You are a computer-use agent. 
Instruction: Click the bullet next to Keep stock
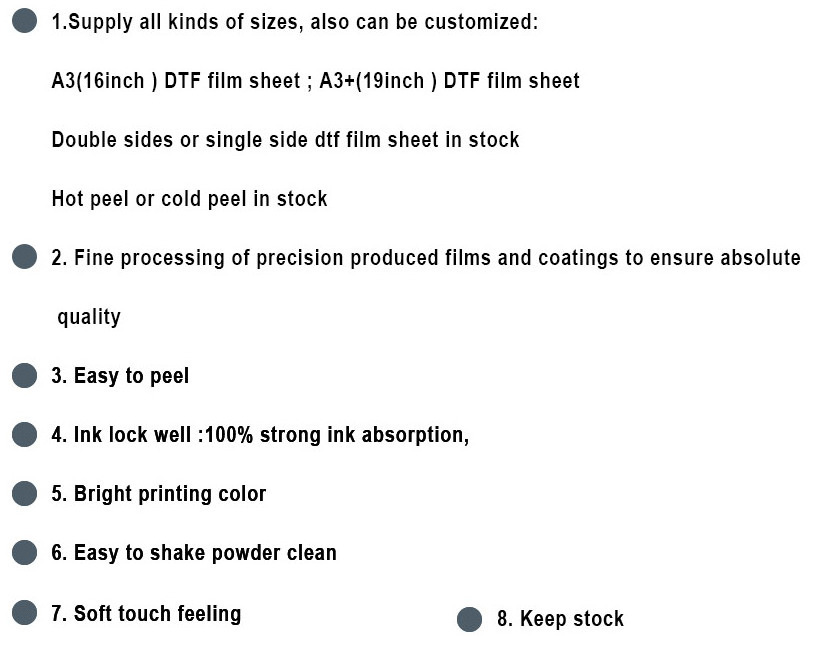469,620
